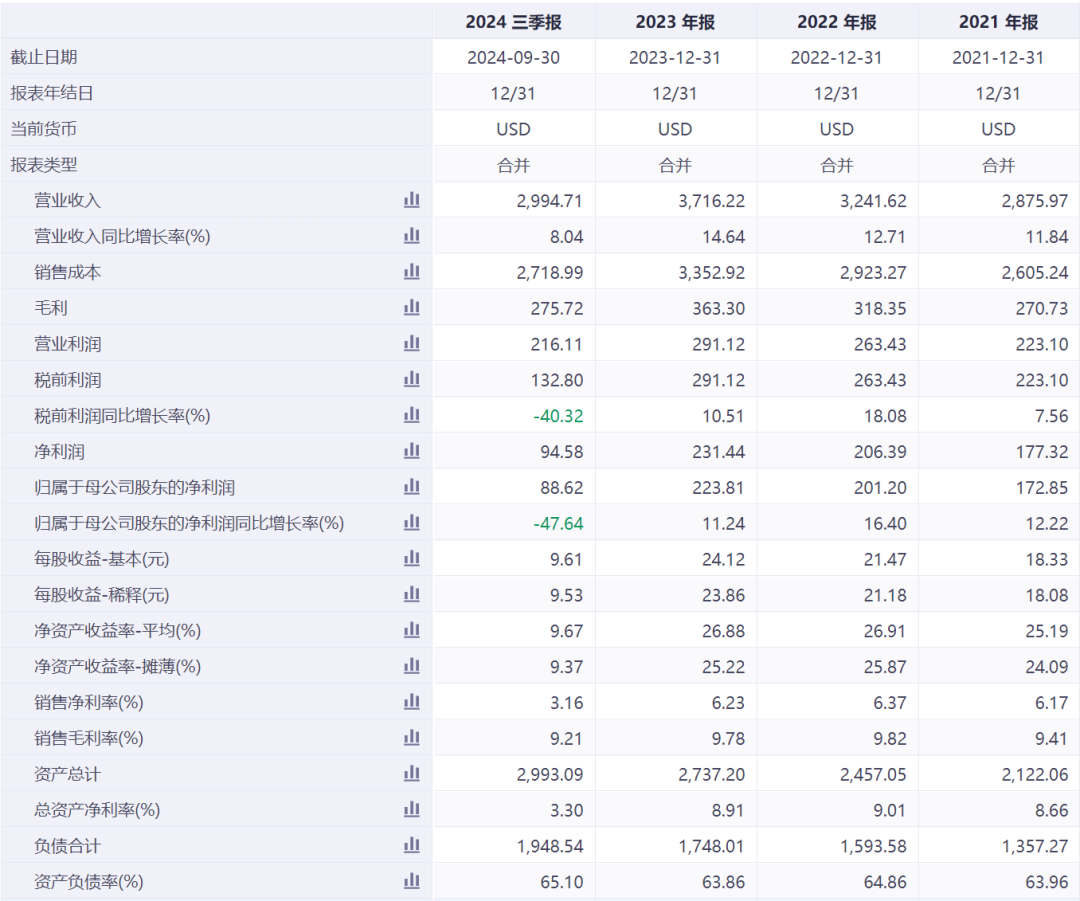Click chart icon beside 负债合计
The width and height of the screenshot is (1080, 901).
[411, 846]
